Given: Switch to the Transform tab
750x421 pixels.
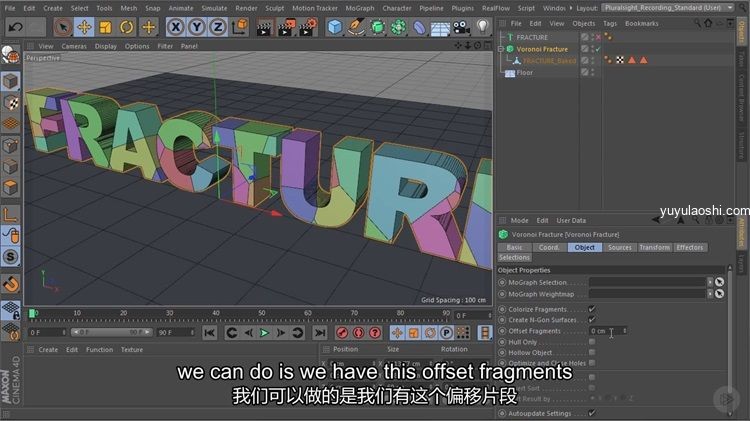Looking at the screenshot, I should [x=654, y=247].
